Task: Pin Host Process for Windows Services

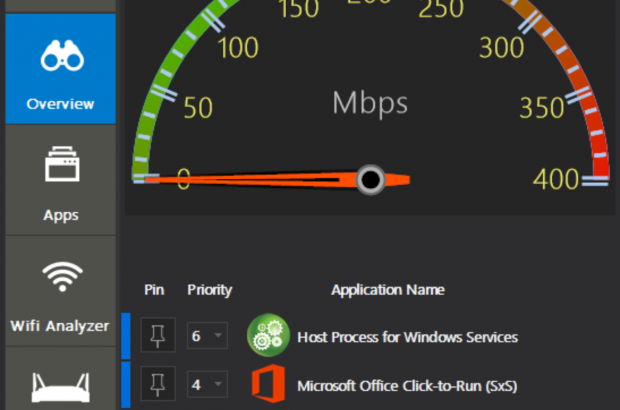Action: (x=157, y=336)
